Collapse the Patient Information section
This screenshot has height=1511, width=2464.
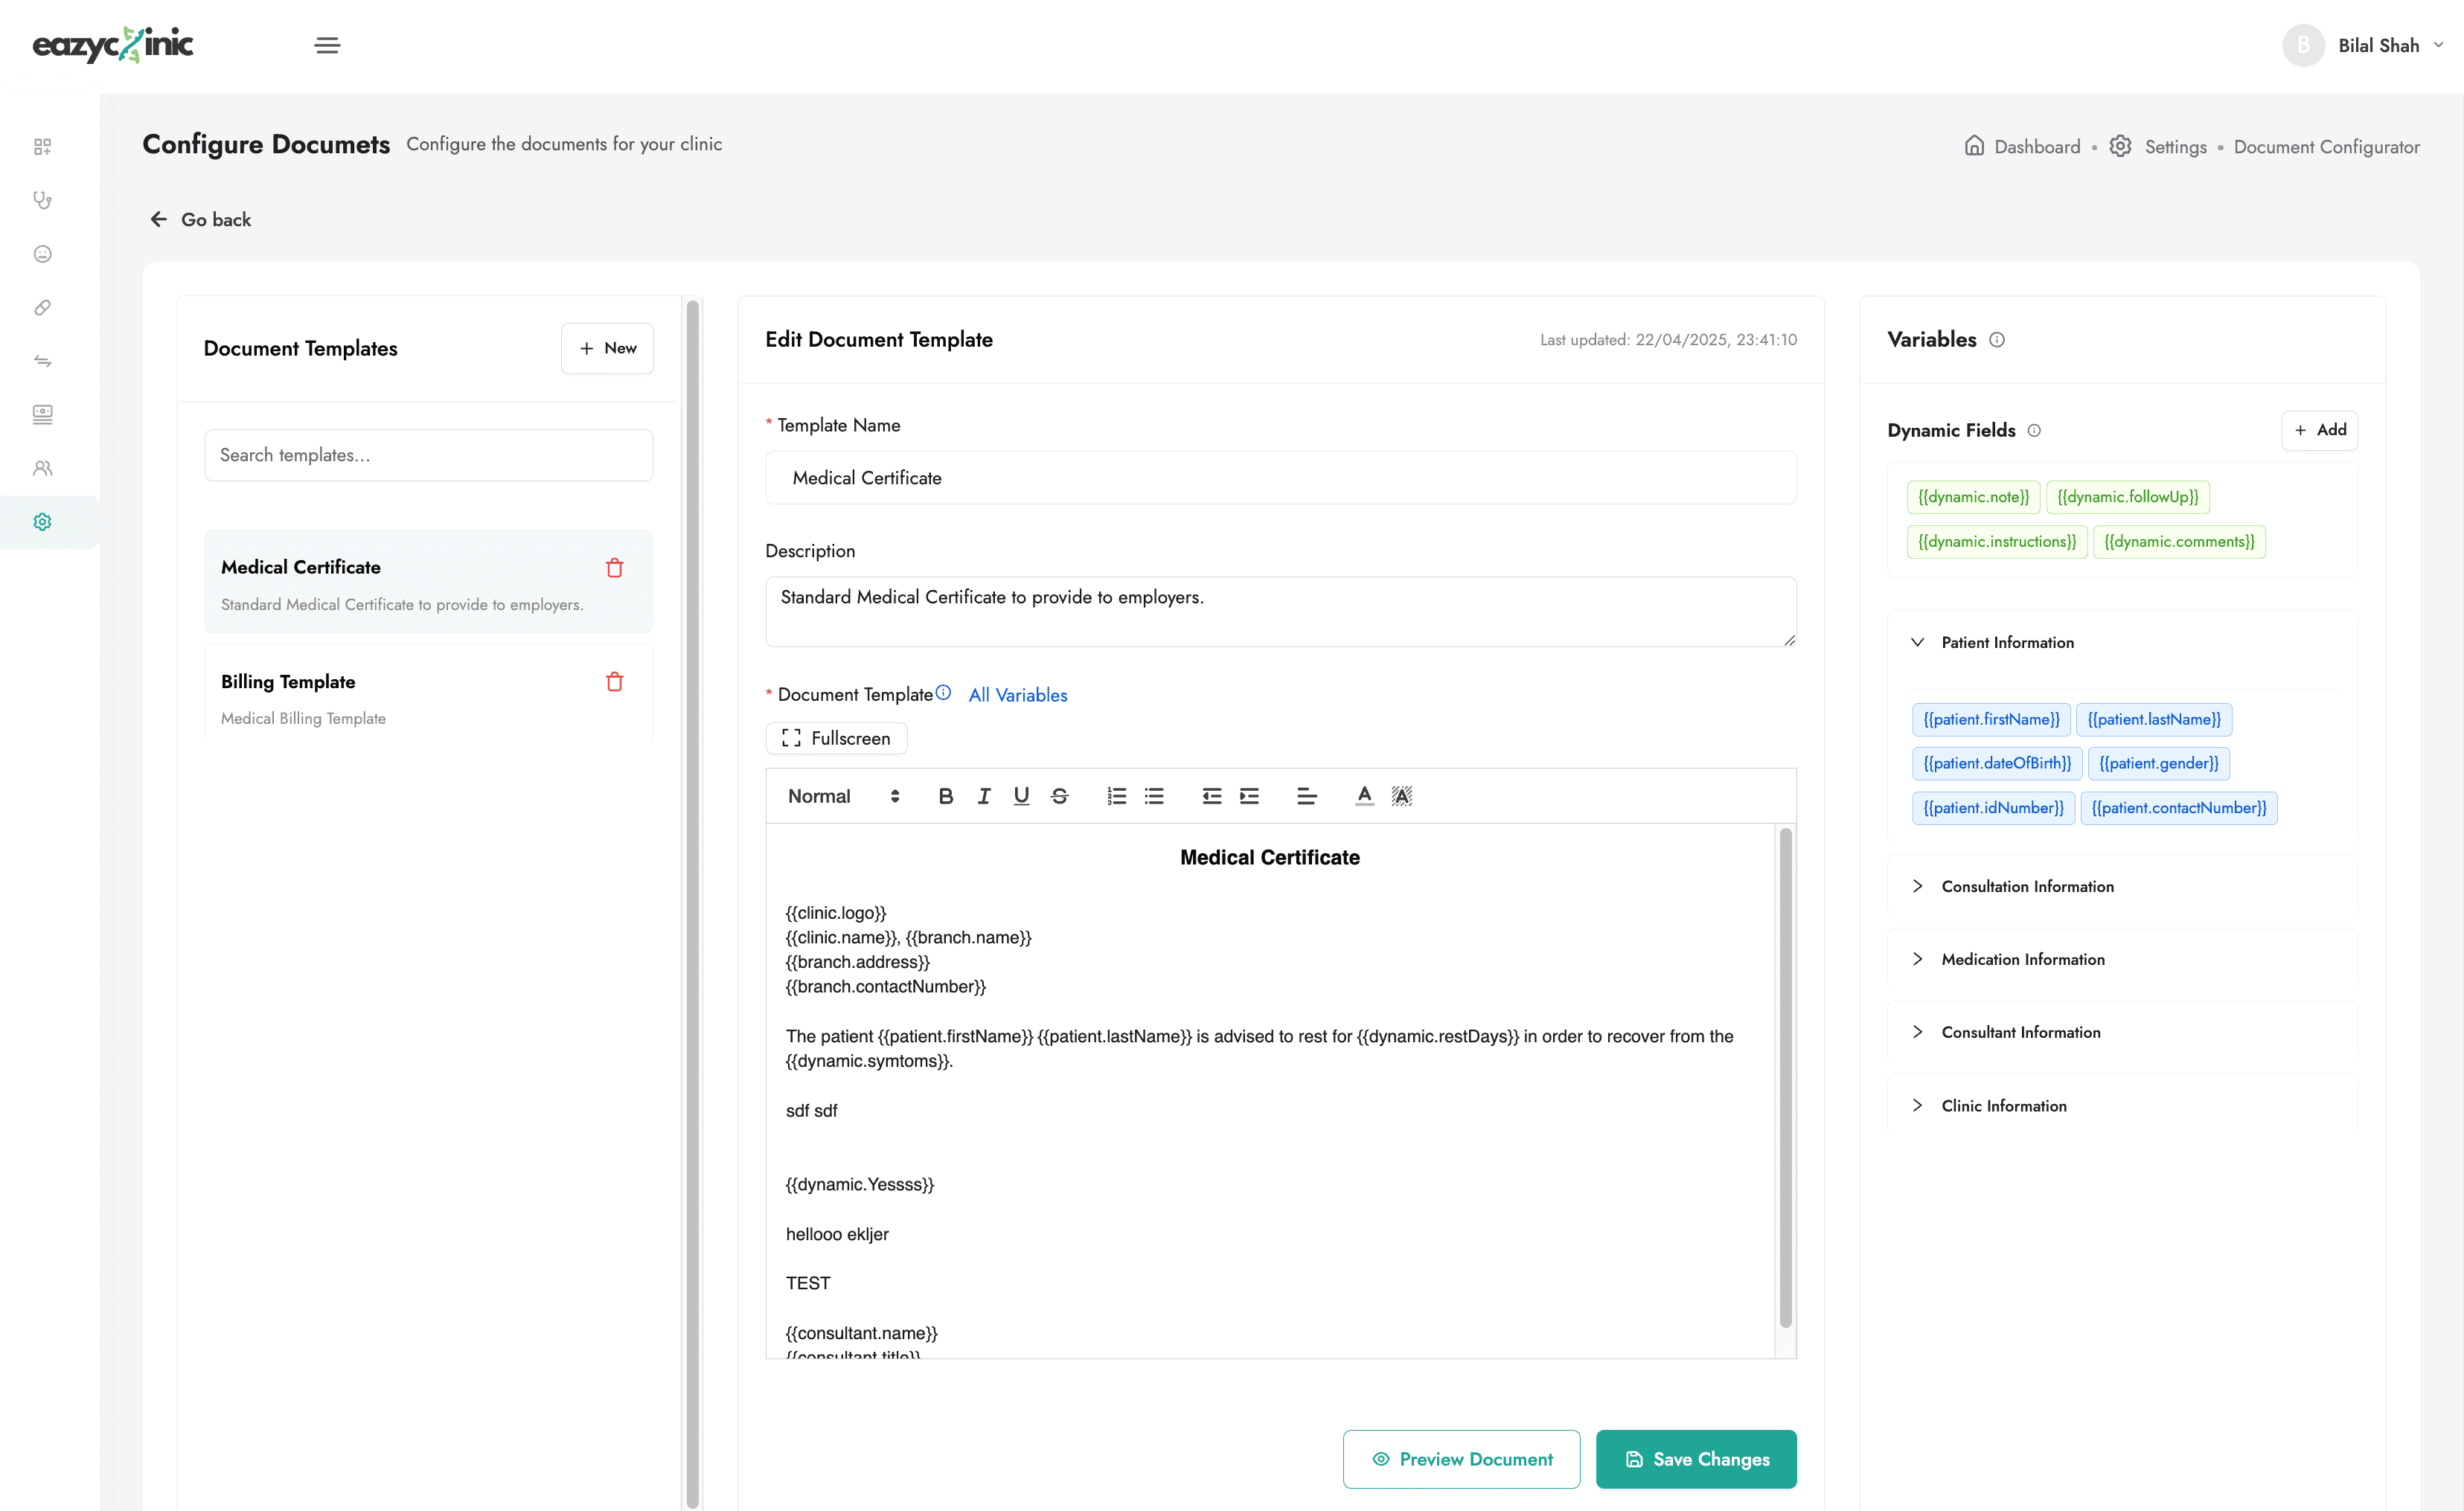[2122, 643]
